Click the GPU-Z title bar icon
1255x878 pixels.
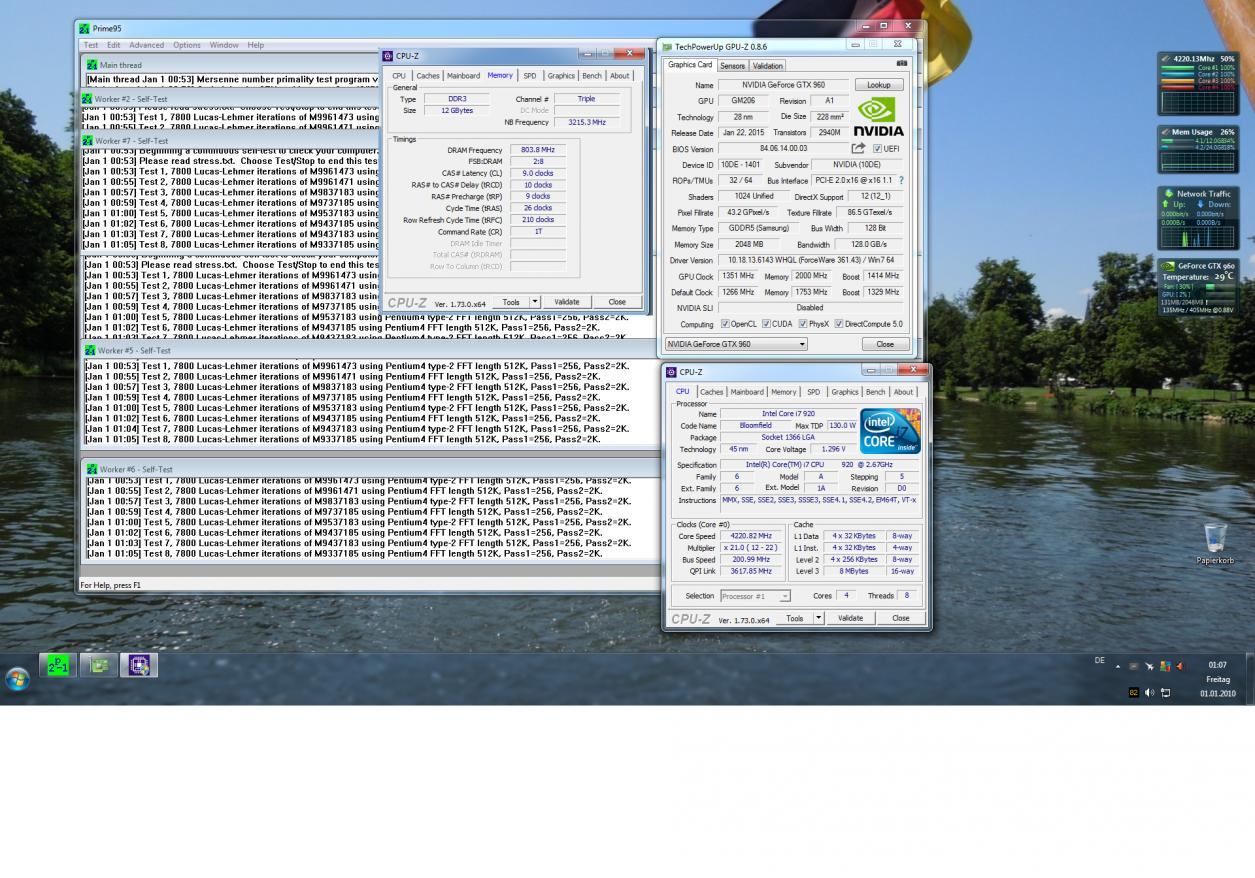point(668,46)
